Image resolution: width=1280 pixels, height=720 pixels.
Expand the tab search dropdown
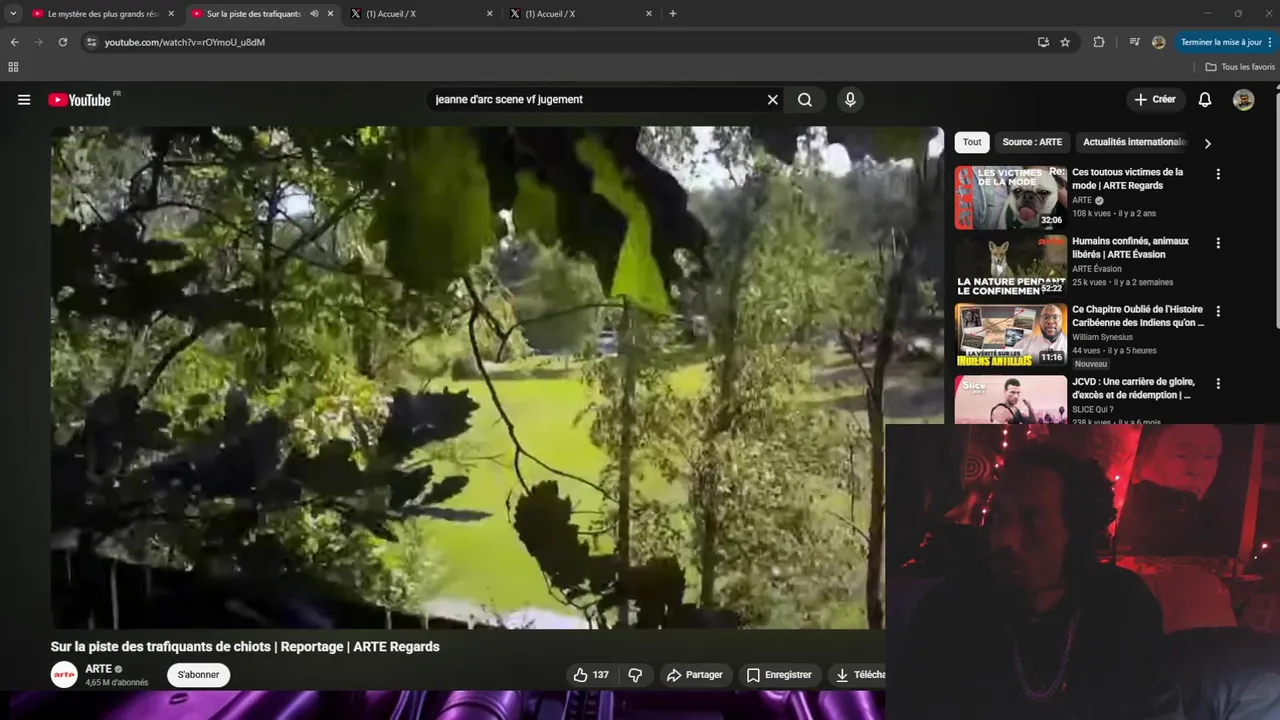click(13, 14)
